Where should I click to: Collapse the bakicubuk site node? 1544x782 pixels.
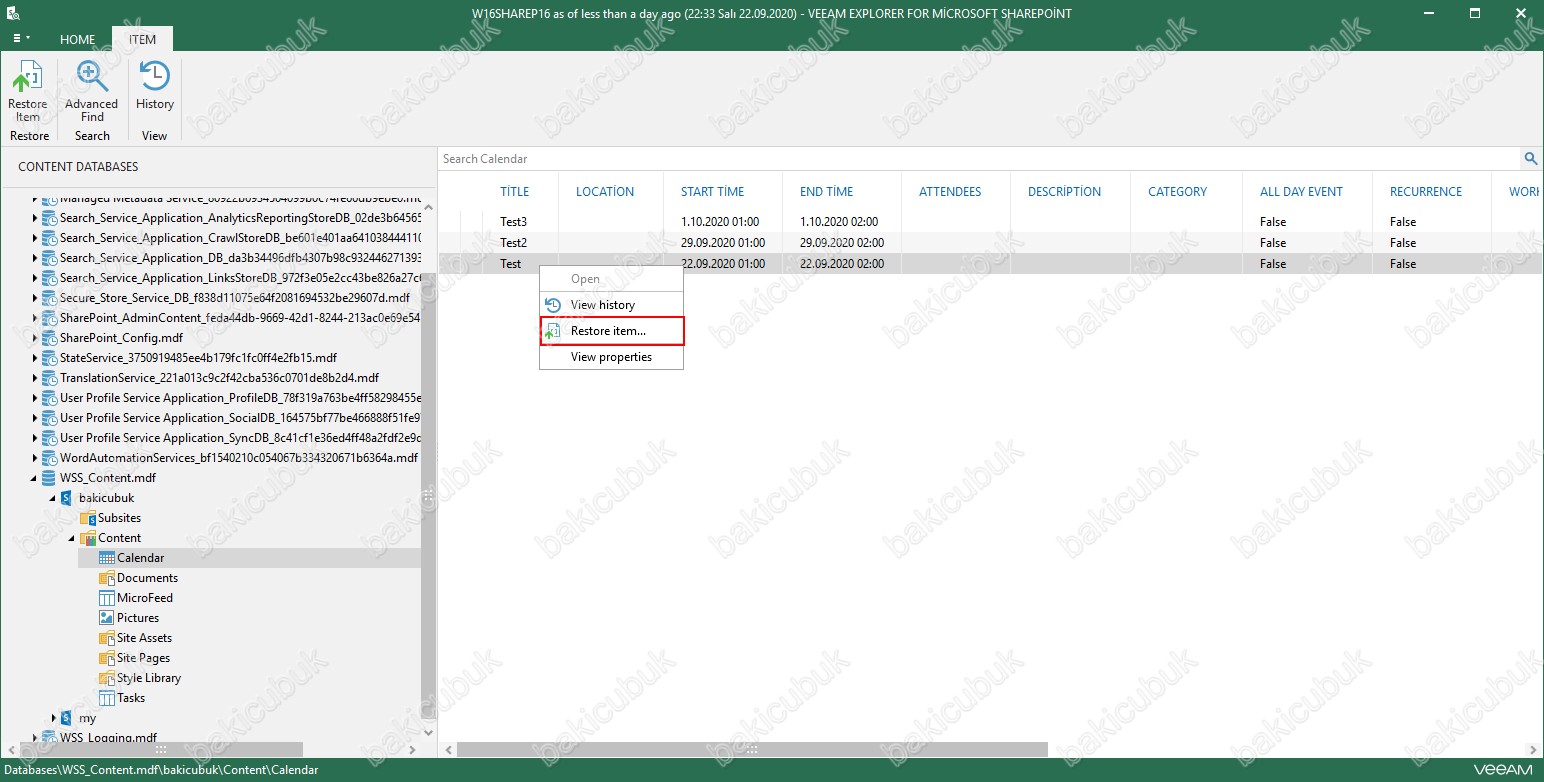point(53,498)
